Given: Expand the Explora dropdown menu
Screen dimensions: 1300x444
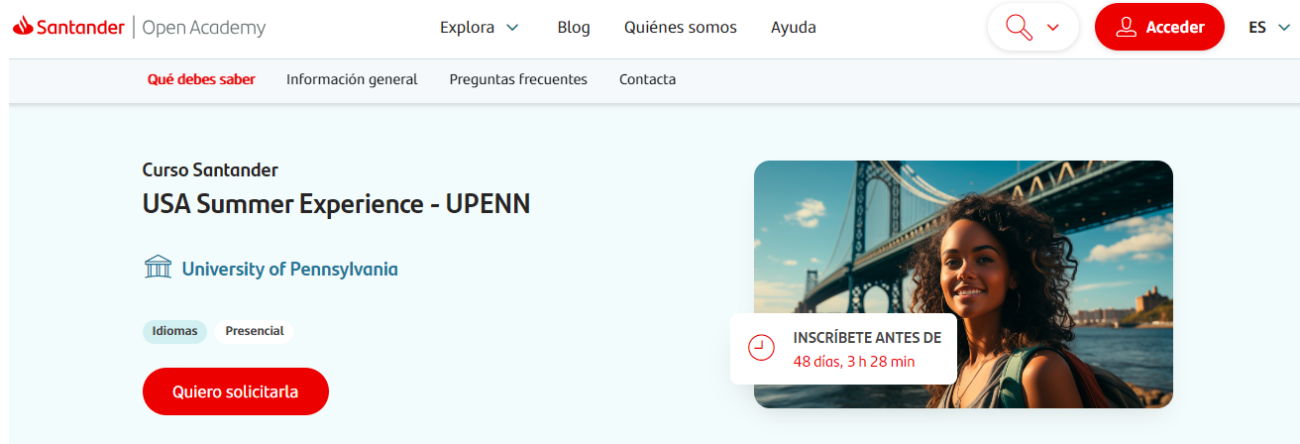Looking at the screenshot, I should tap(479, 28).
